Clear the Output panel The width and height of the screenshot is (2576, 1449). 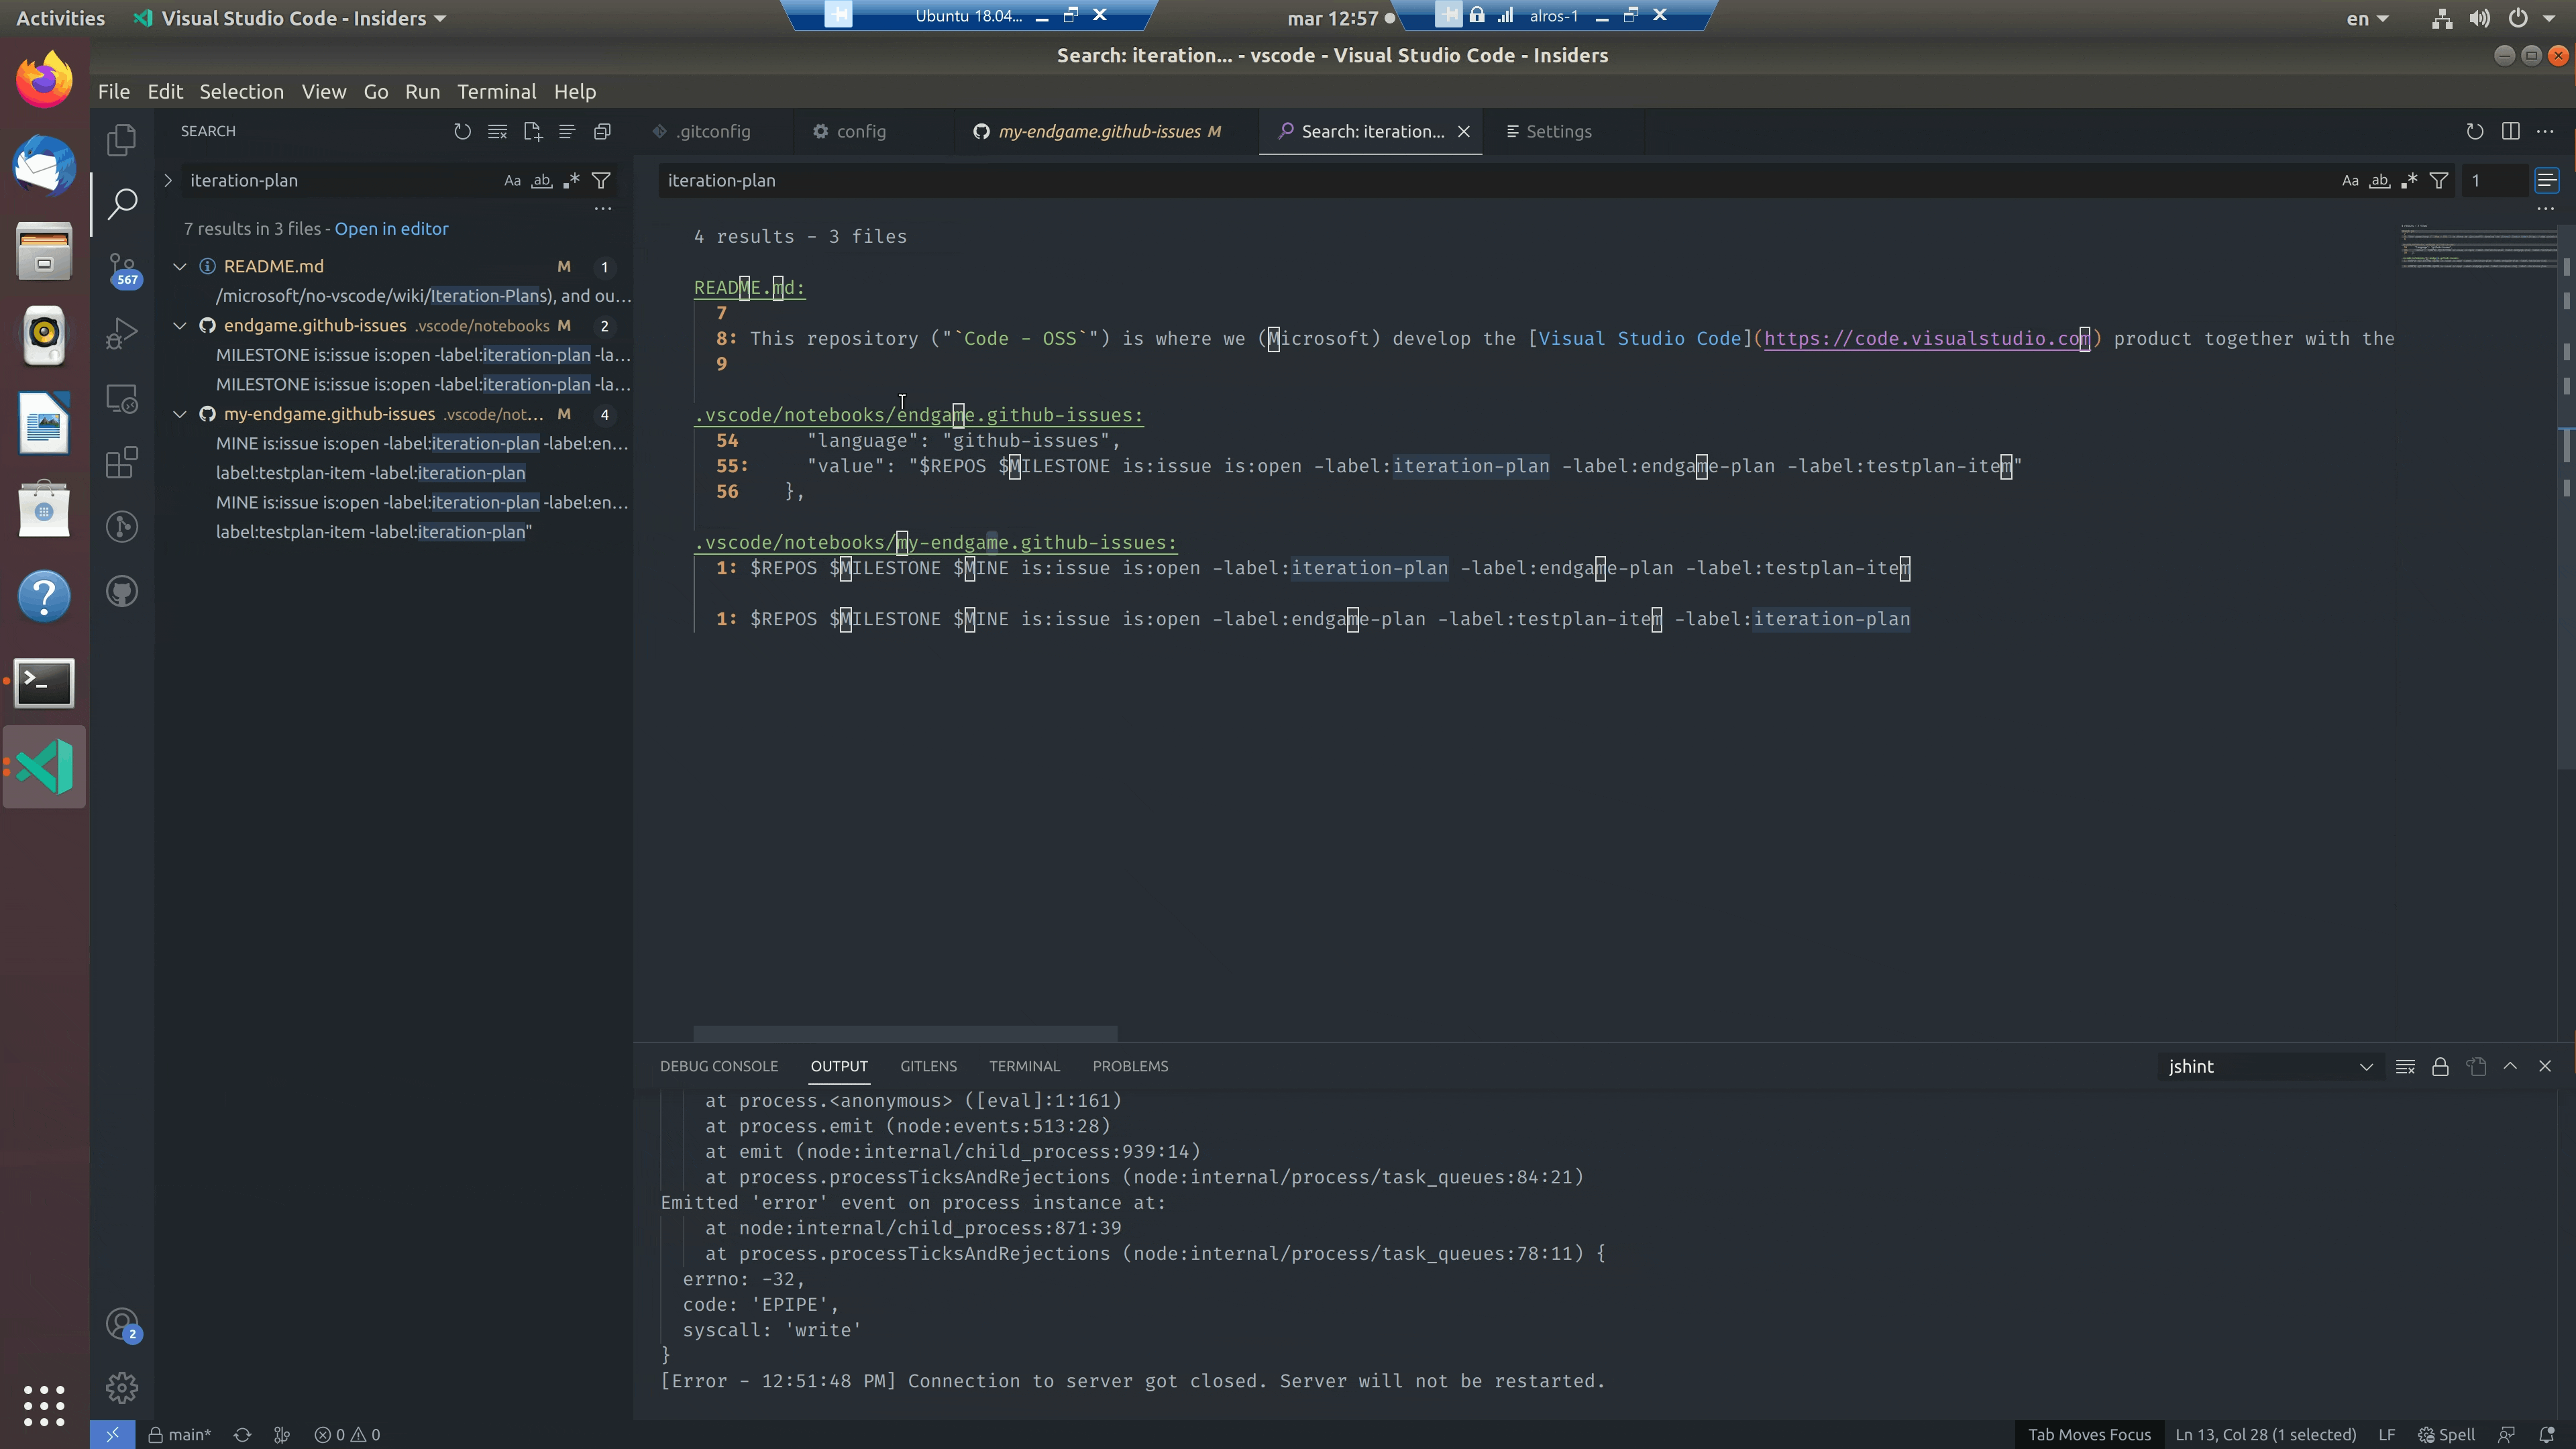click(x=2406, y=1066)
